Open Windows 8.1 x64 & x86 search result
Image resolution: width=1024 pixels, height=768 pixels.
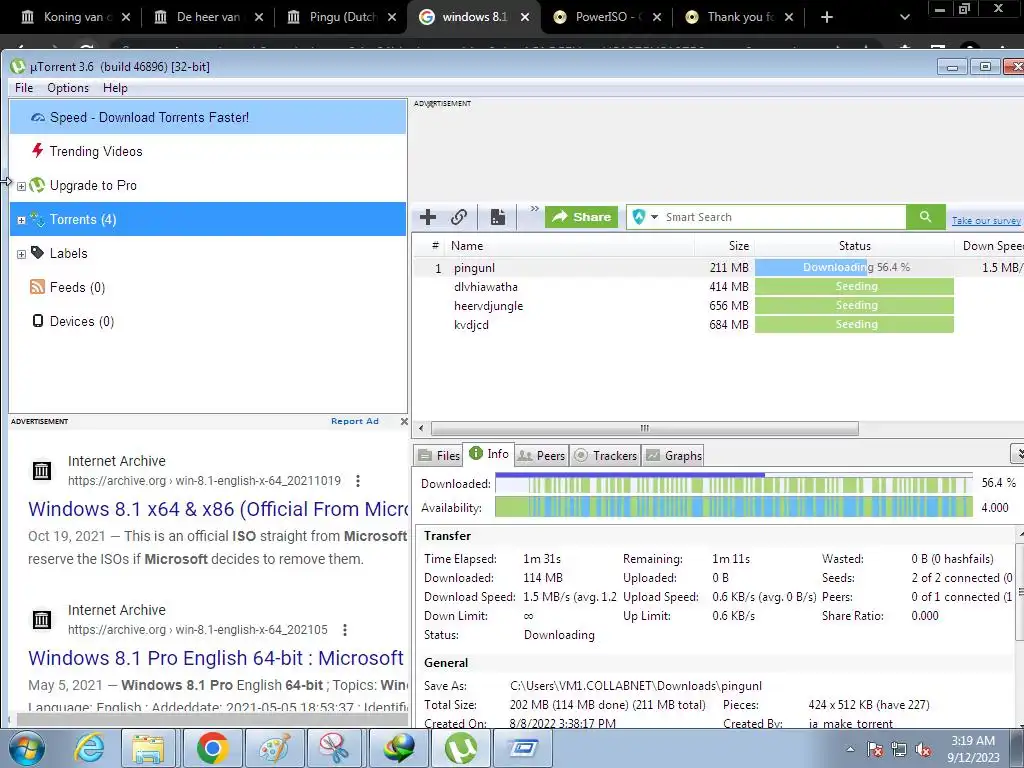217,509
